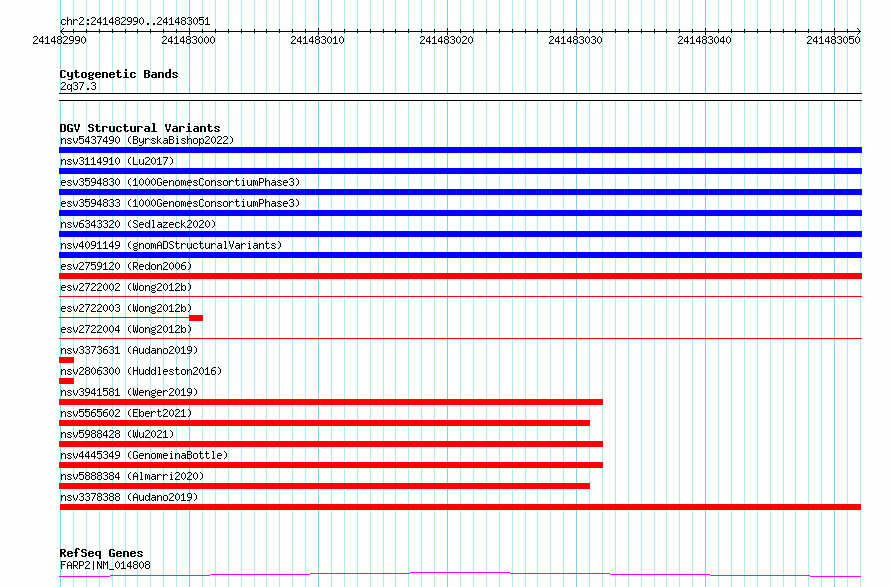Open esv3594830 (1000GenomesConsortiumPhase3) label
Image resolution: width=890 pixels, height=587 pixels.
click(180, 182)
